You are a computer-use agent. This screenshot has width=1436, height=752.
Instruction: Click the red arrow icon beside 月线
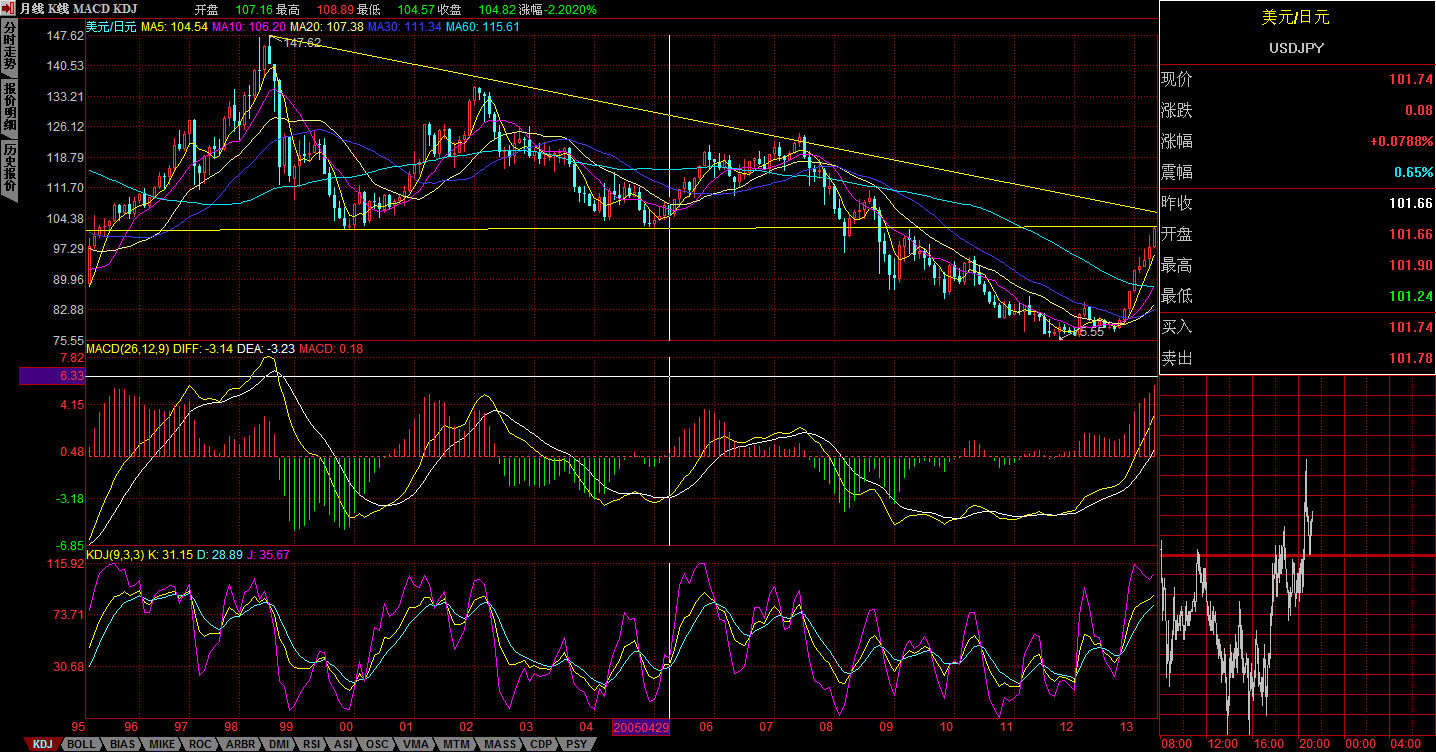point(10,9)
